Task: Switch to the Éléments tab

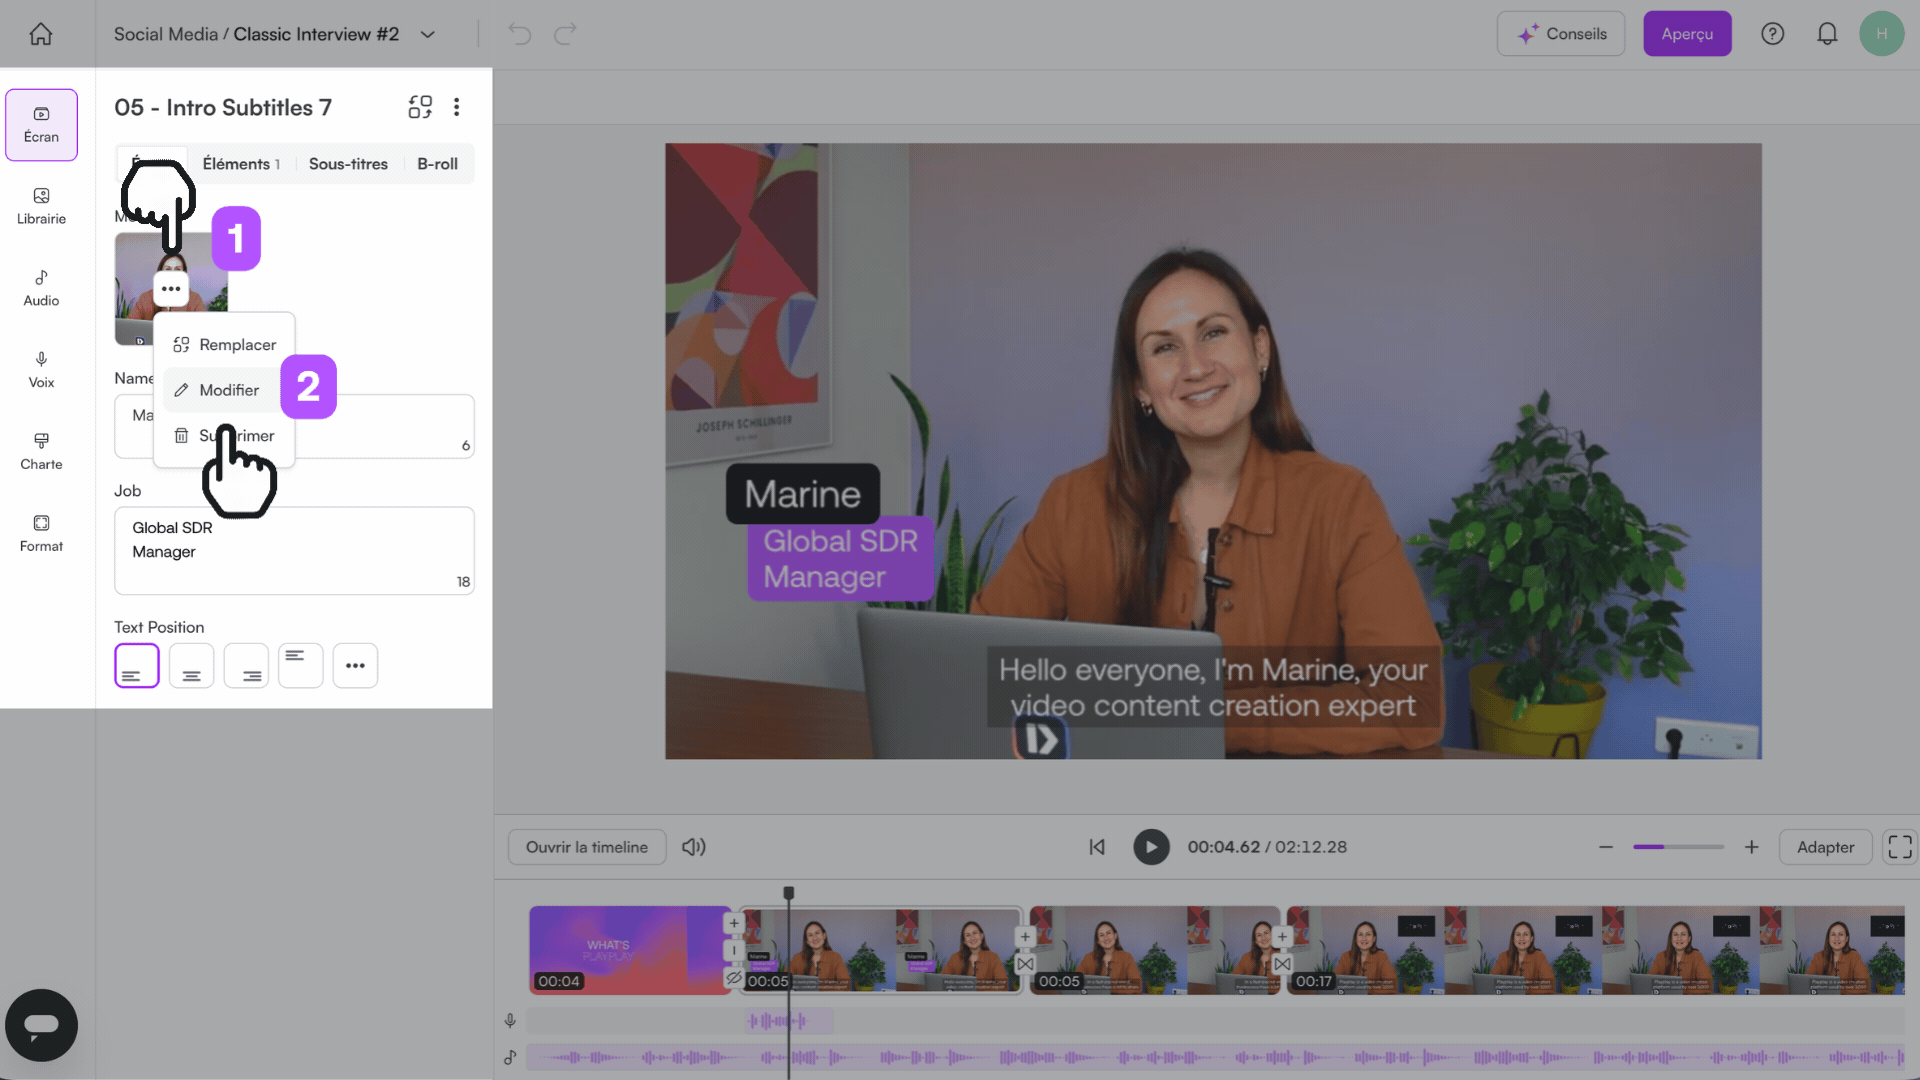Action: point(241,164)
